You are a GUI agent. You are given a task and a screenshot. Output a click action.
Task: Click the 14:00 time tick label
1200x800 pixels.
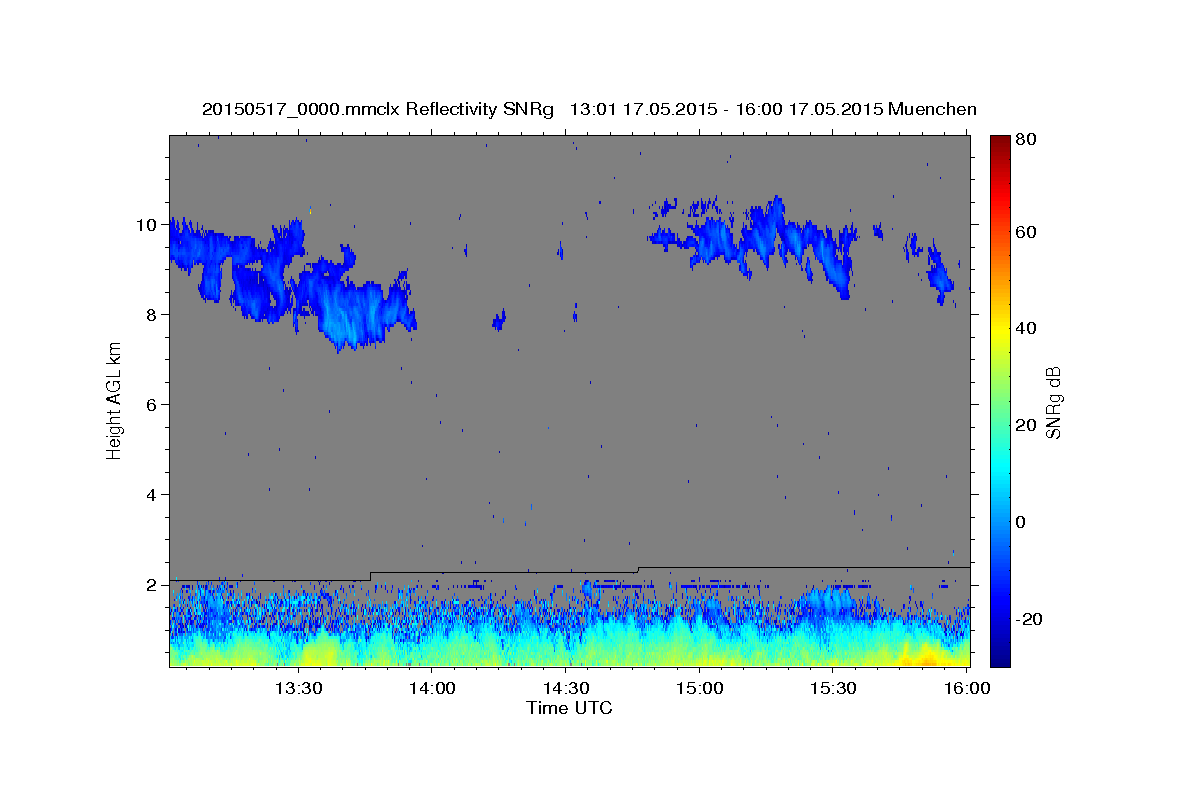(x=432, y=688)
